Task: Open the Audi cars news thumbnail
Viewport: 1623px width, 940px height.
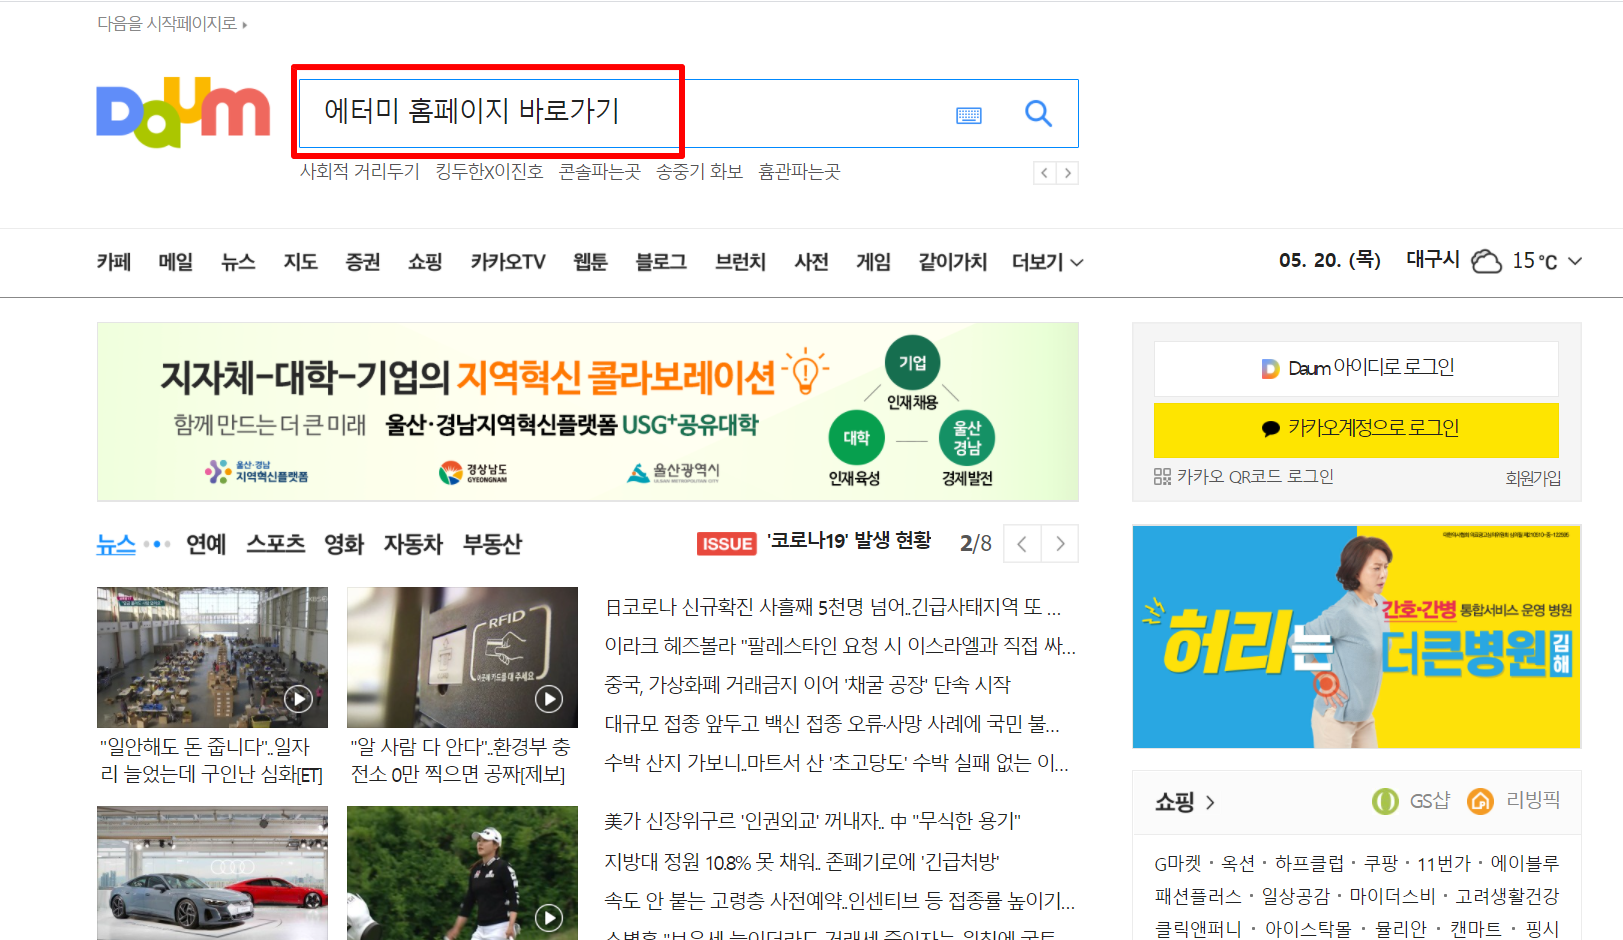Action: [x=212, y=873]
